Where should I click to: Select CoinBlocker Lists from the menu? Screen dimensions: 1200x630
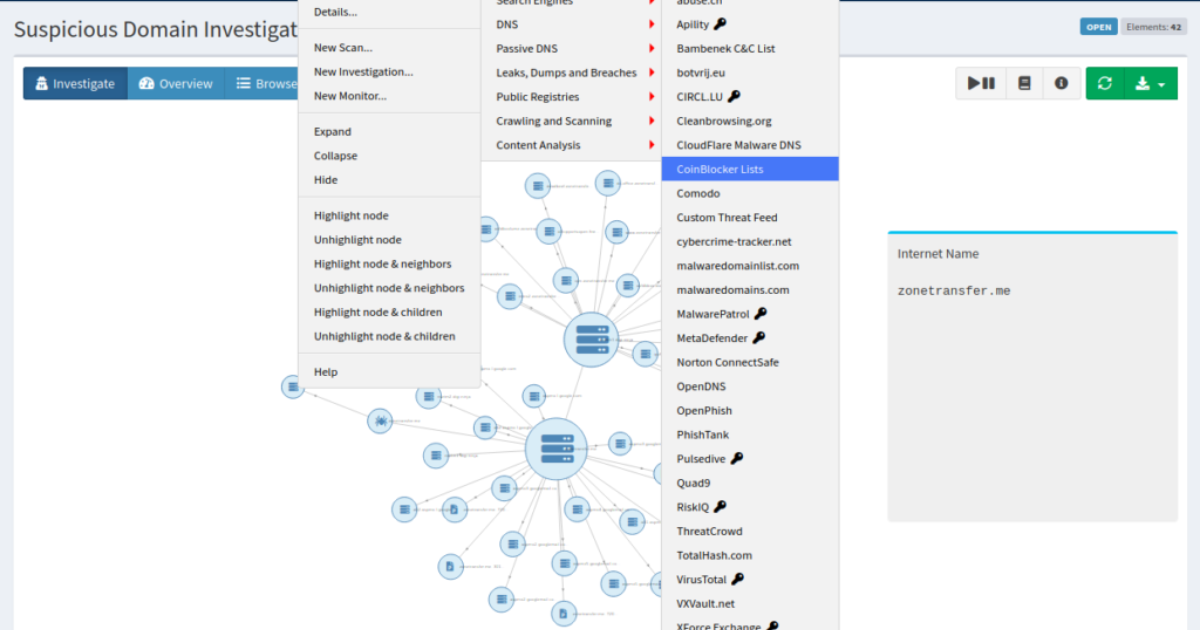tap(720, 168)
